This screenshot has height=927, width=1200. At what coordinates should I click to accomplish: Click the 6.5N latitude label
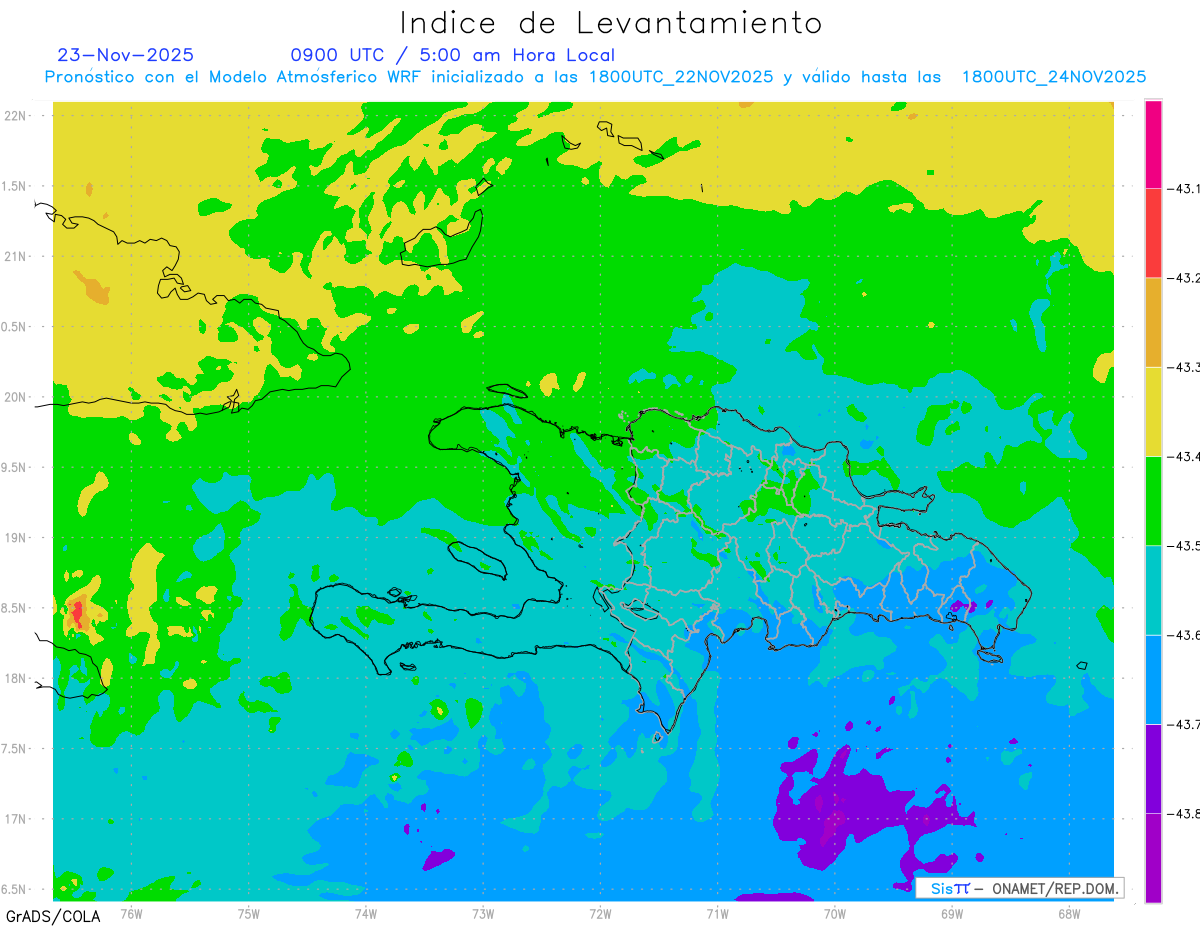tap(15, 889)
